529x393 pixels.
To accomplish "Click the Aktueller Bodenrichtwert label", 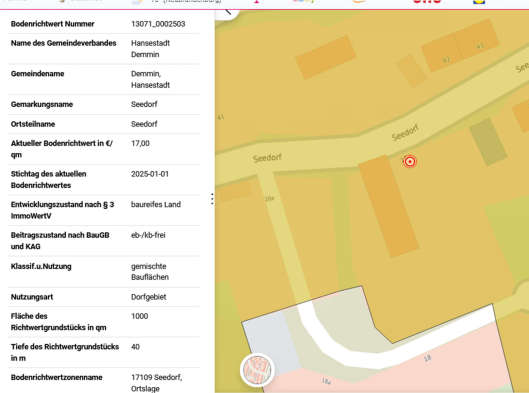I will (x=62, y=149).
